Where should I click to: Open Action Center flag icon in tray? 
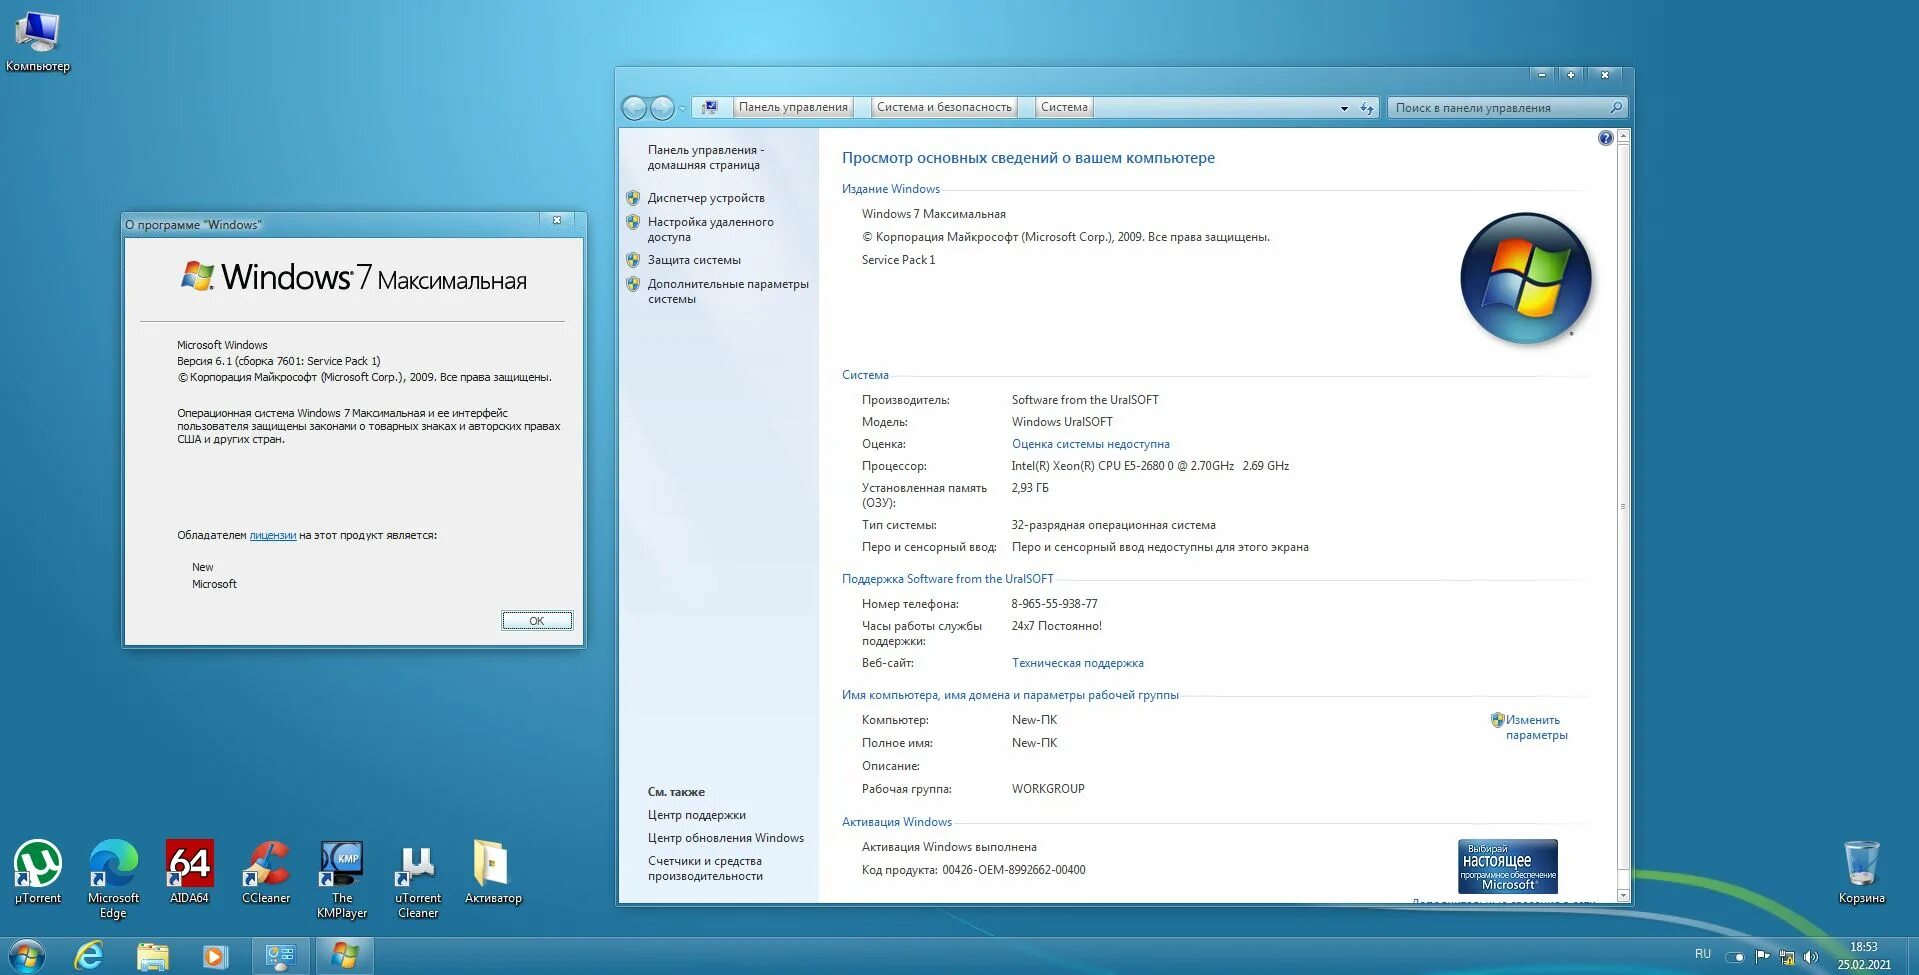click(x=1762, y=957)
